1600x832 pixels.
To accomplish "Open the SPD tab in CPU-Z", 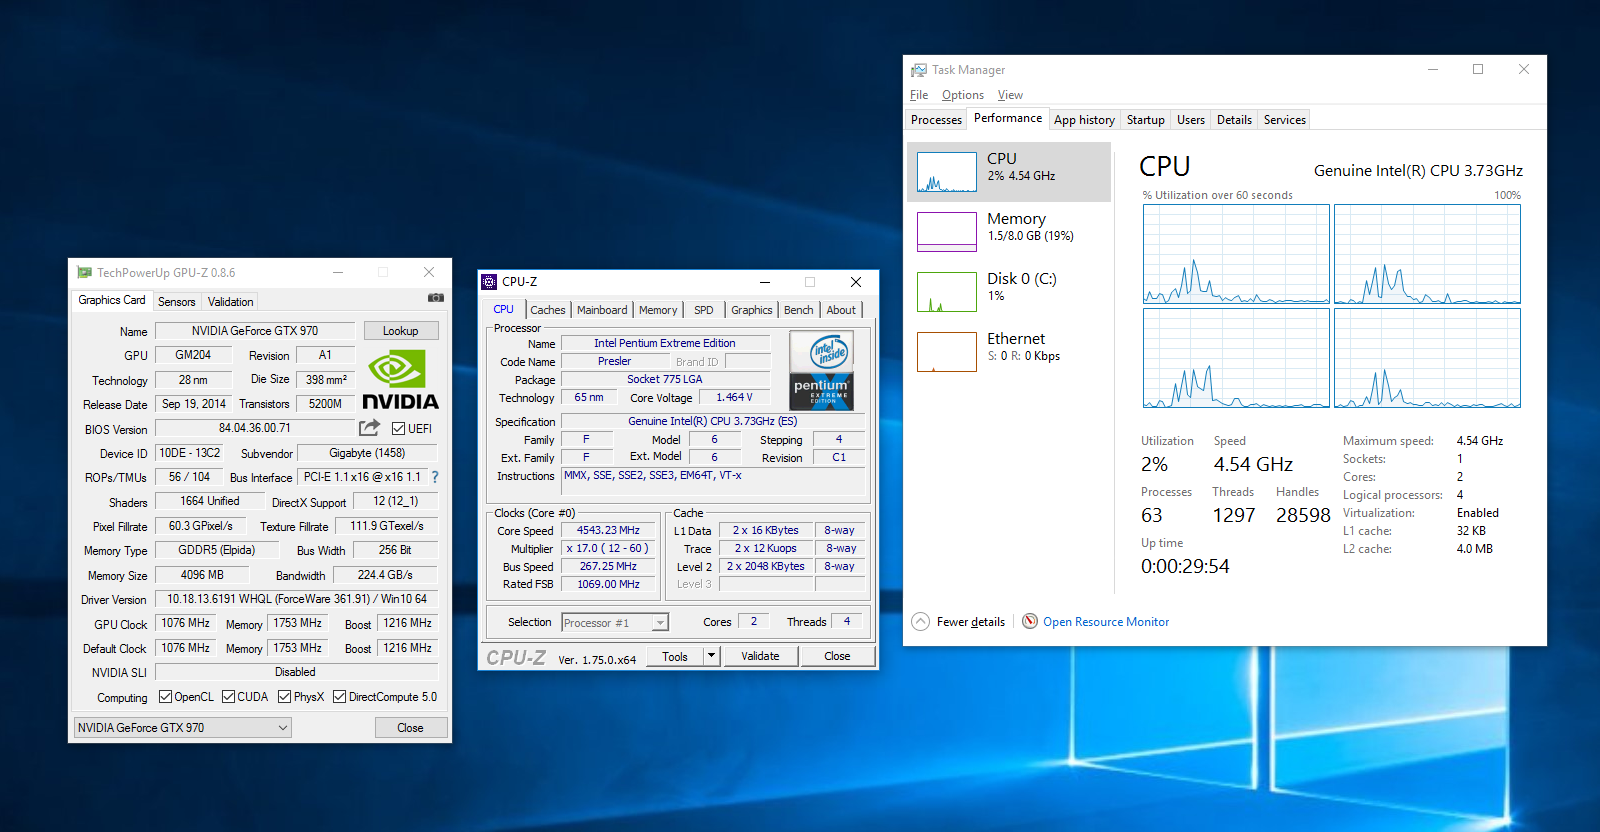I will [704, 310].
